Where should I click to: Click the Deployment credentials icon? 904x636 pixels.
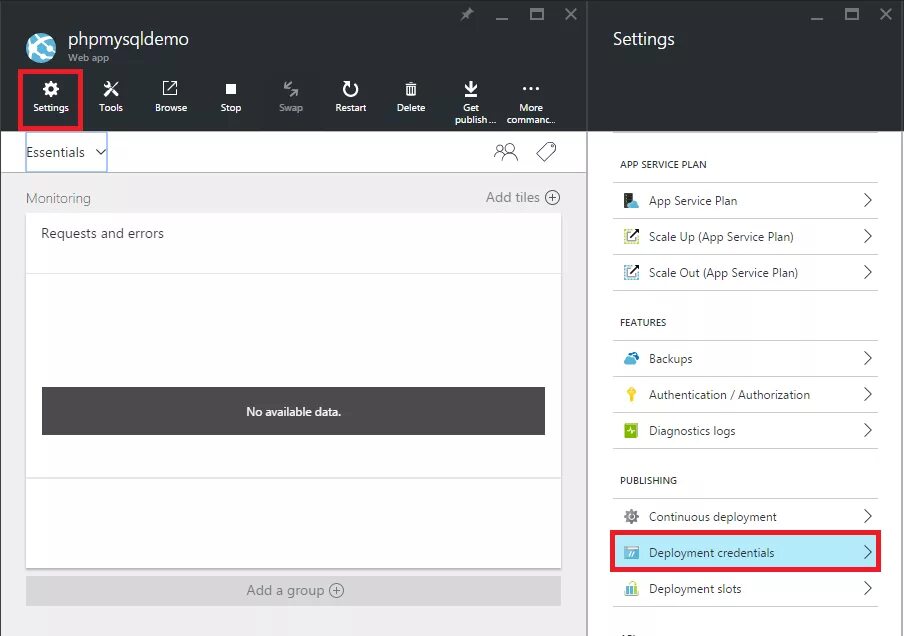(631, 553)
